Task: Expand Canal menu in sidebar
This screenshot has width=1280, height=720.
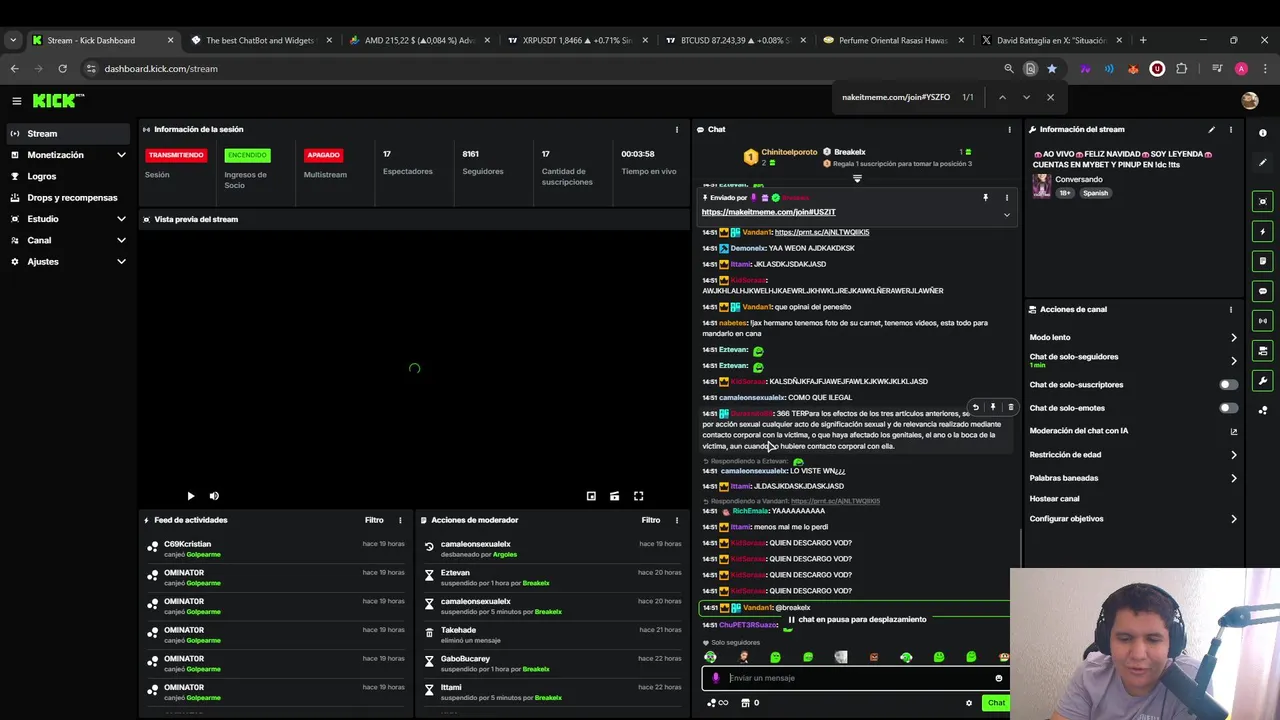Action: (x=67, y=240)
